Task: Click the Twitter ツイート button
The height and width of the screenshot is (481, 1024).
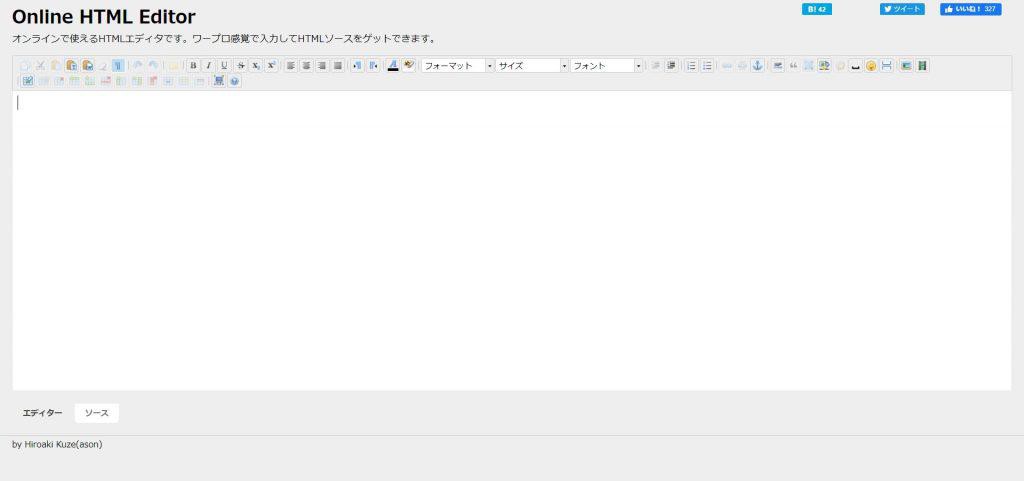Action: 902,9
